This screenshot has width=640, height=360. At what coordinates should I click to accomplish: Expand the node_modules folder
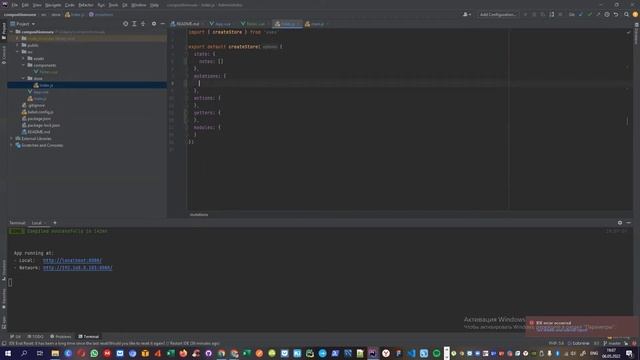click(18, 38)
